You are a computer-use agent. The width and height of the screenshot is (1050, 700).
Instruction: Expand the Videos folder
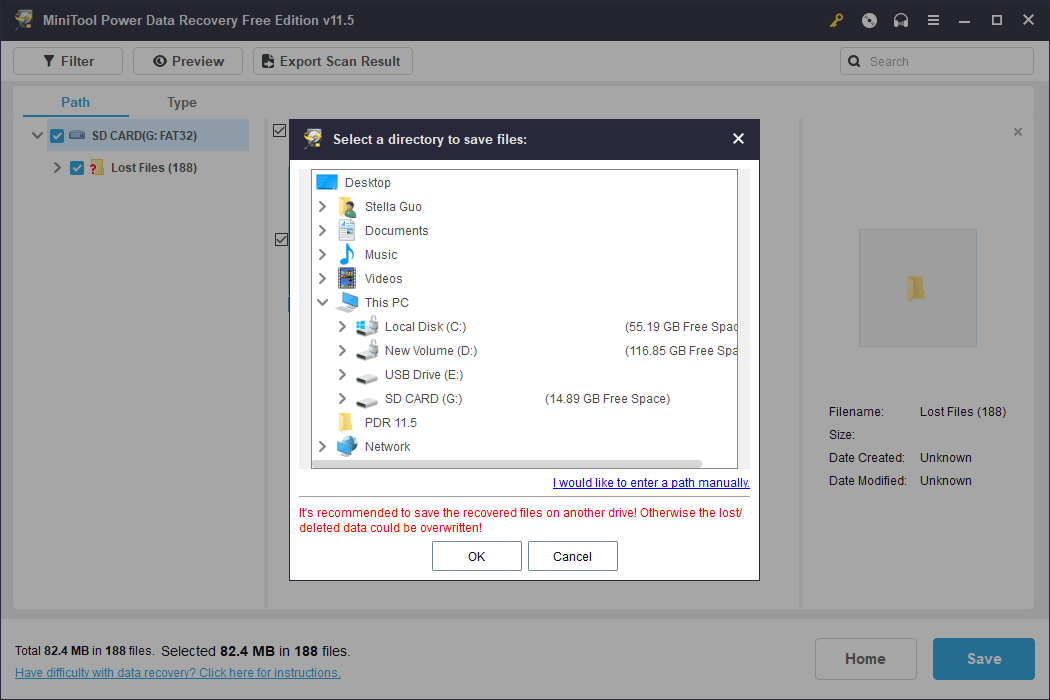coord(323,278)
